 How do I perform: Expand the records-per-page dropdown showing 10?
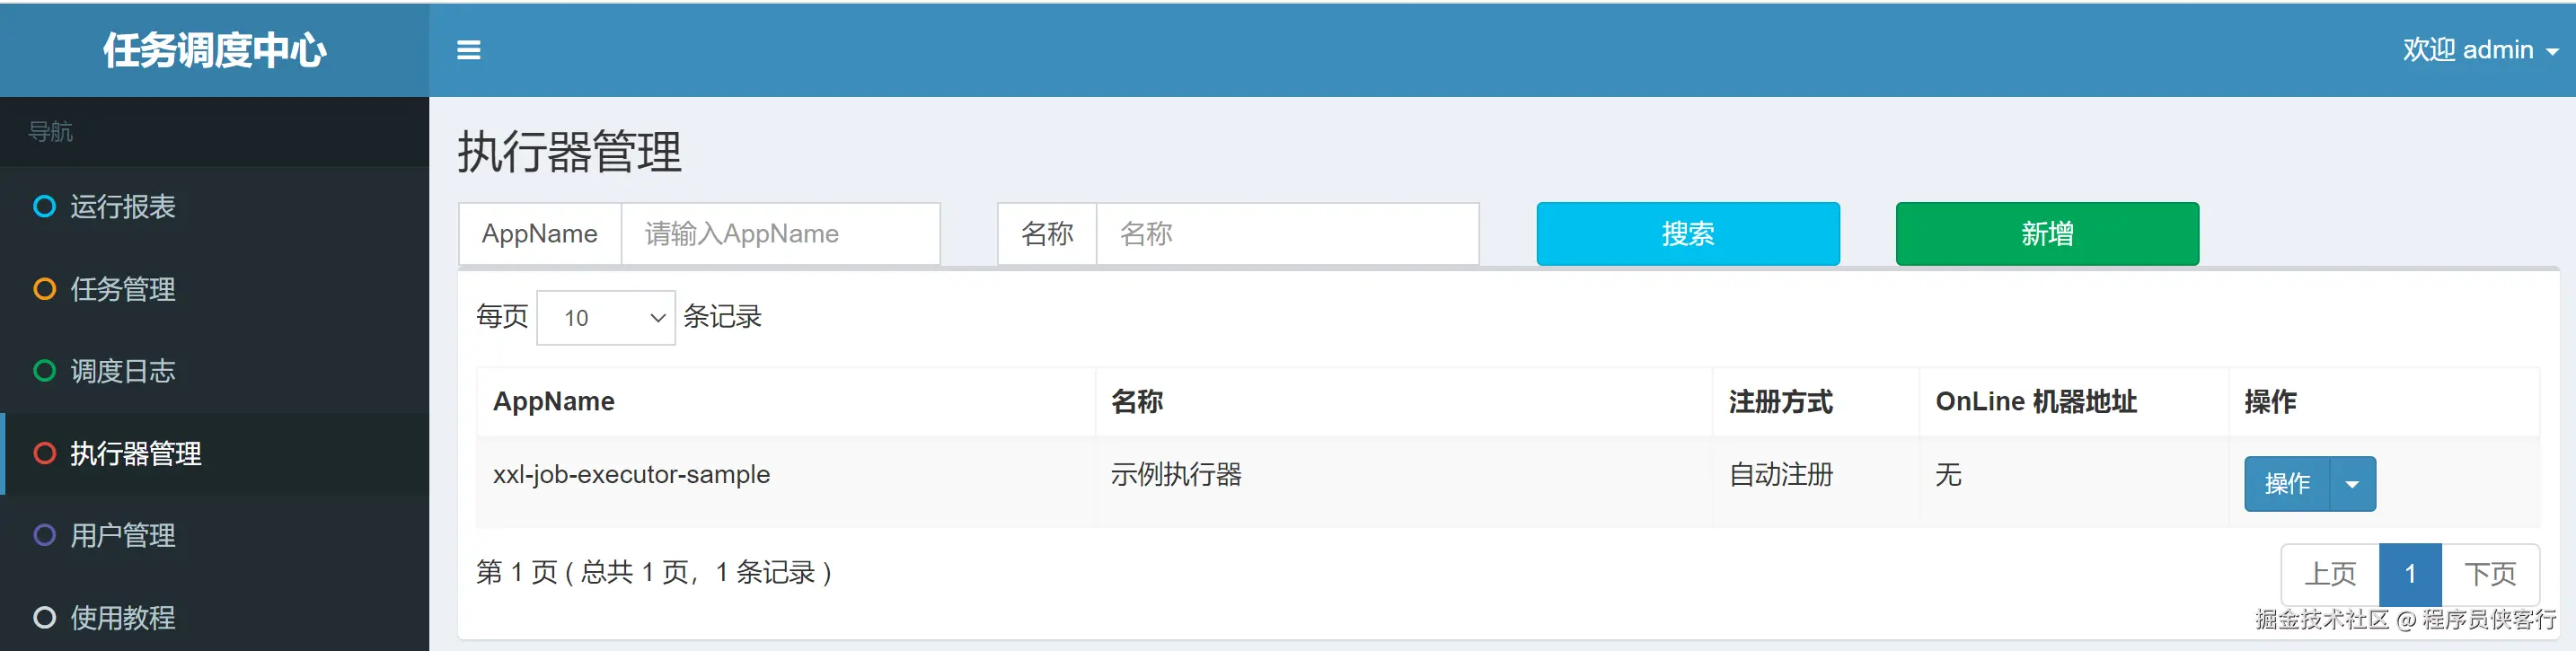click(606, 318)
